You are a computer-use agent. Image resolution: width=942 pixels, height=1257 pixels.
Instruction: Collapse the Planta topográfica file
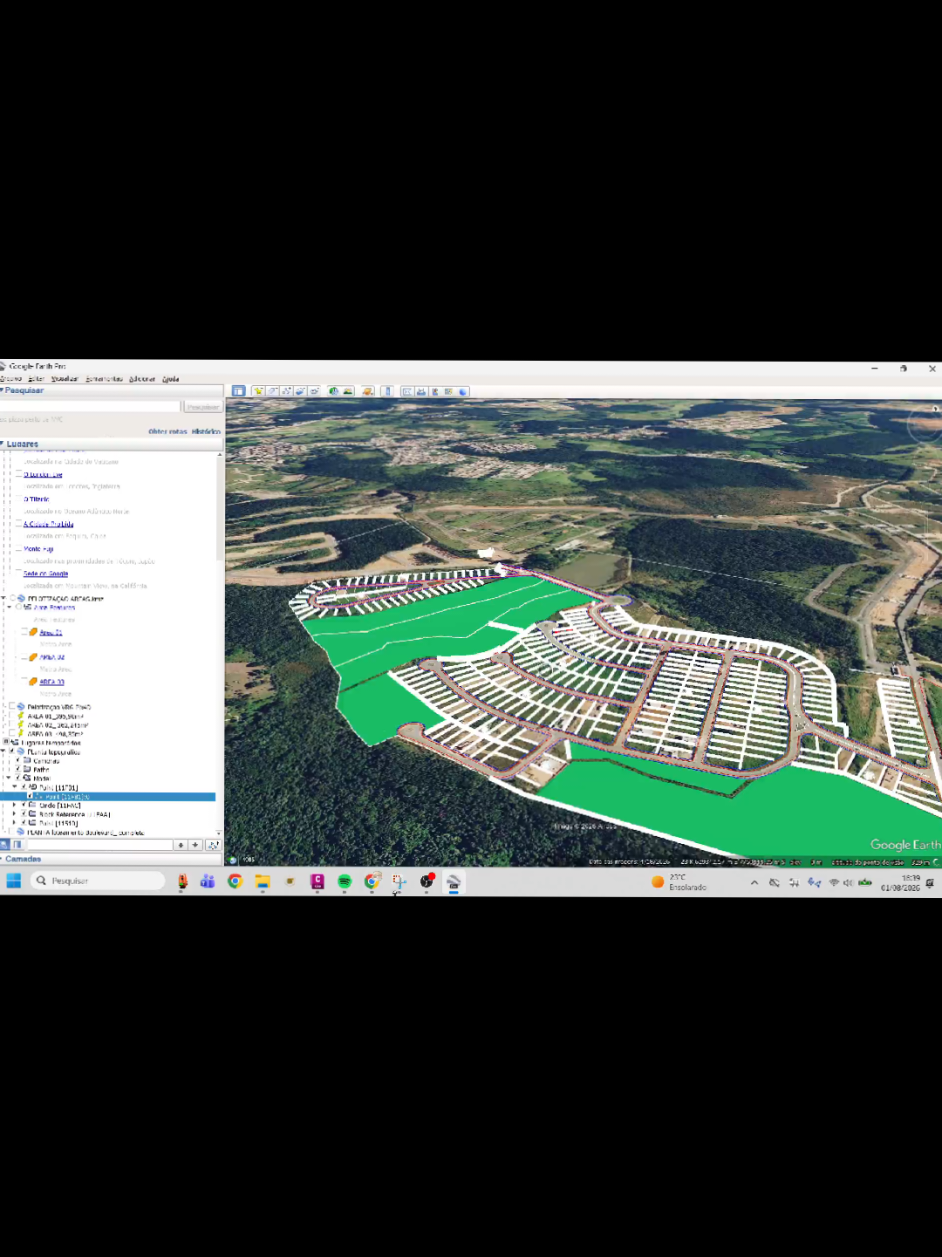3,751
